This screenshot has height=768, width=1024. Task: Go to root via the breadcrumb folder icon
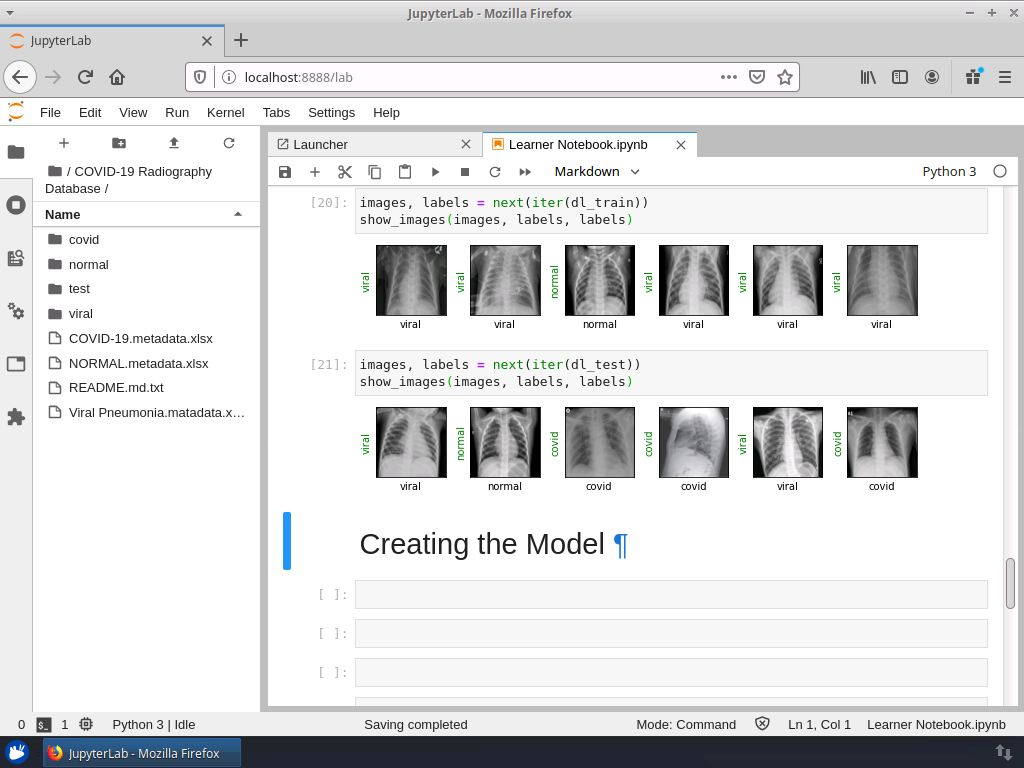55,171
